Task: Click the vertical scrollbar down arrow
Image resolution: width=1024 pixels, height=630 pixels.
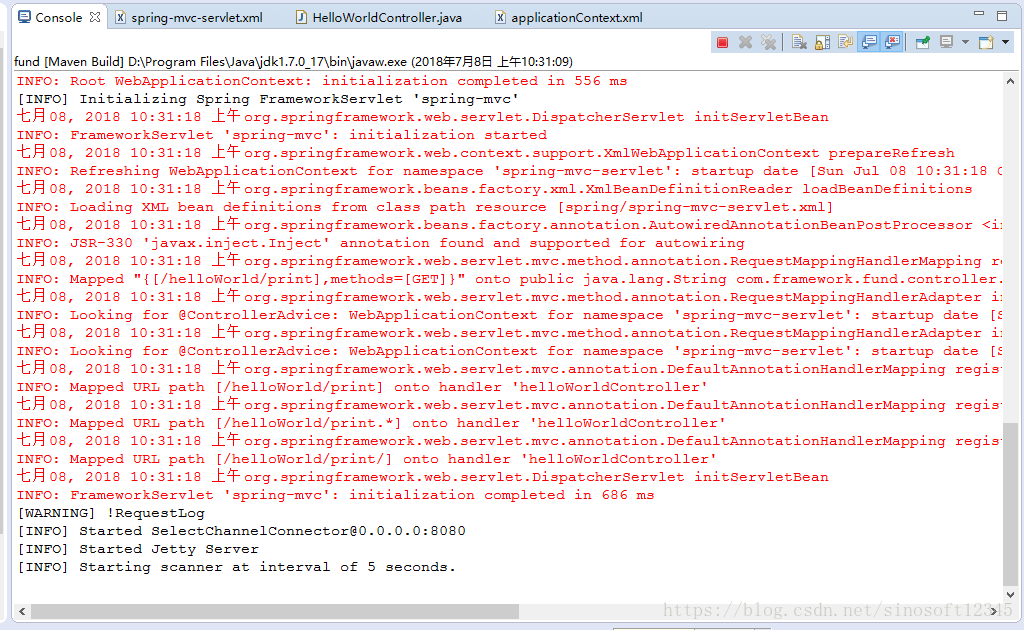Action: pyautogui.click(x=1010, y=594)
